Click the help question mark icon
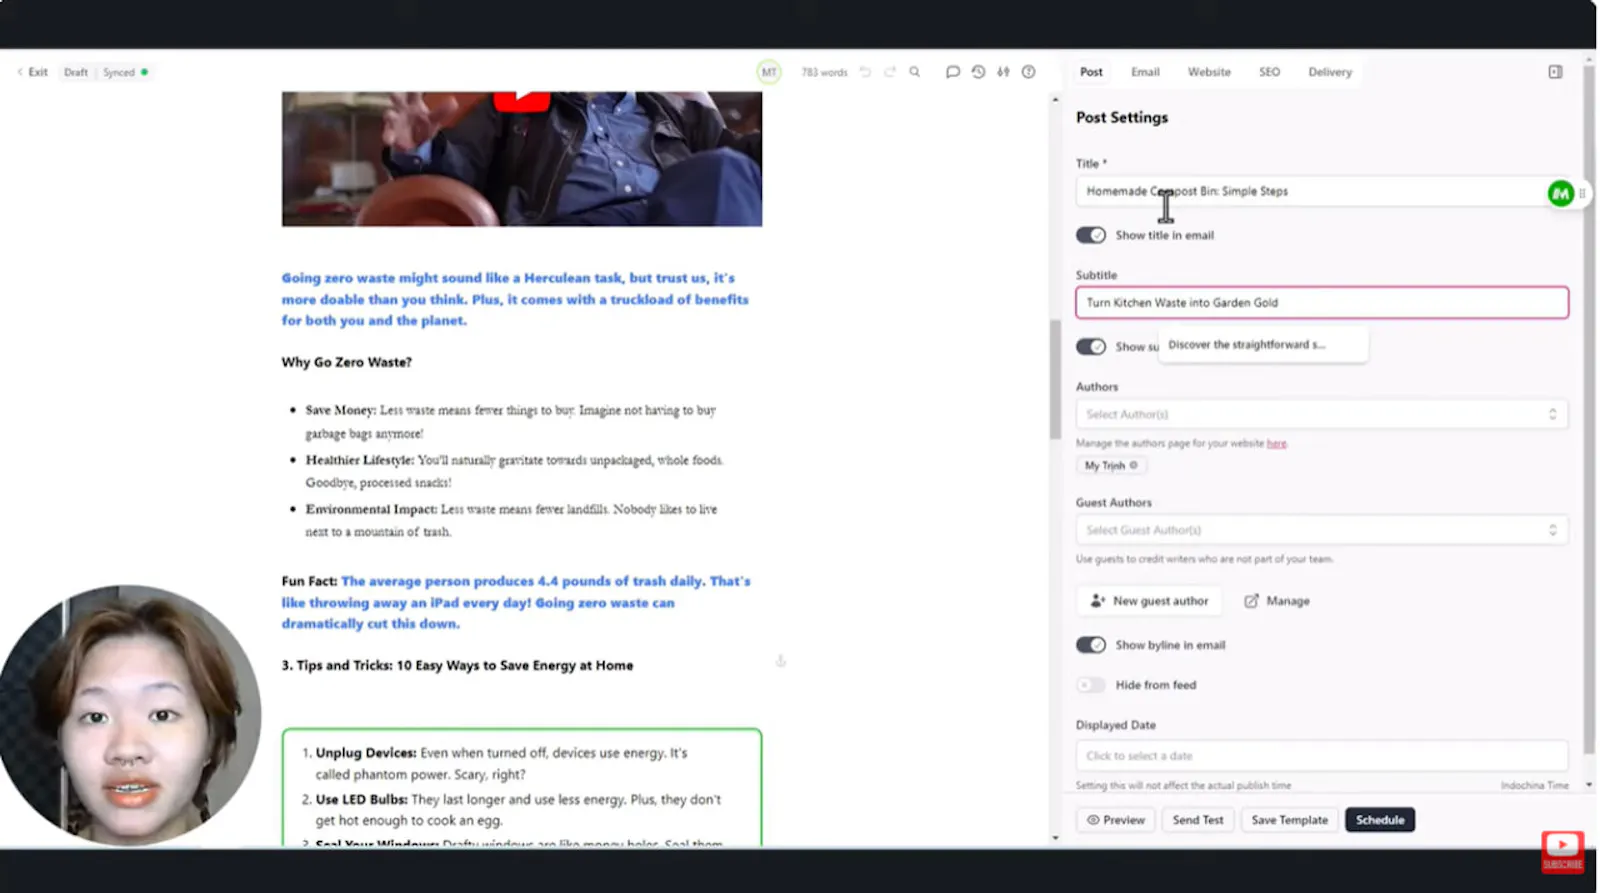 pos(1028,72)
